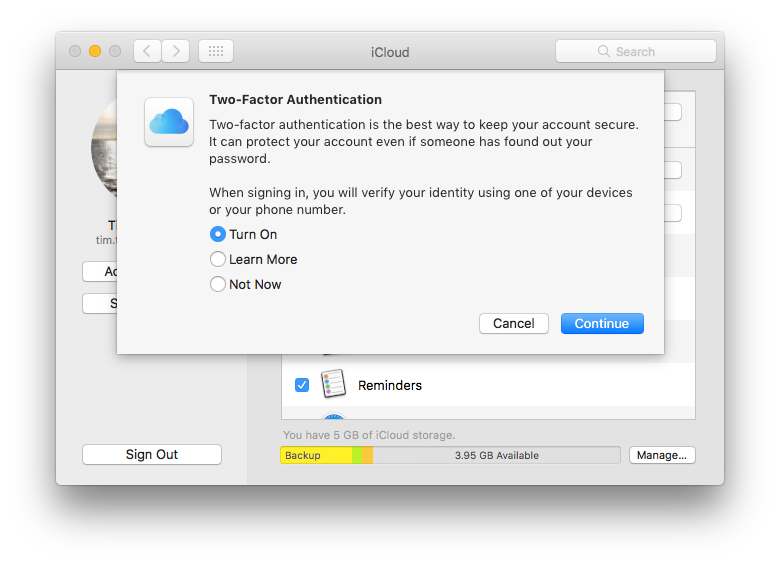Image resolution: width=780 pixels, height=565 pixels.
Task: Click the Continue button
Action: point(602,324)
